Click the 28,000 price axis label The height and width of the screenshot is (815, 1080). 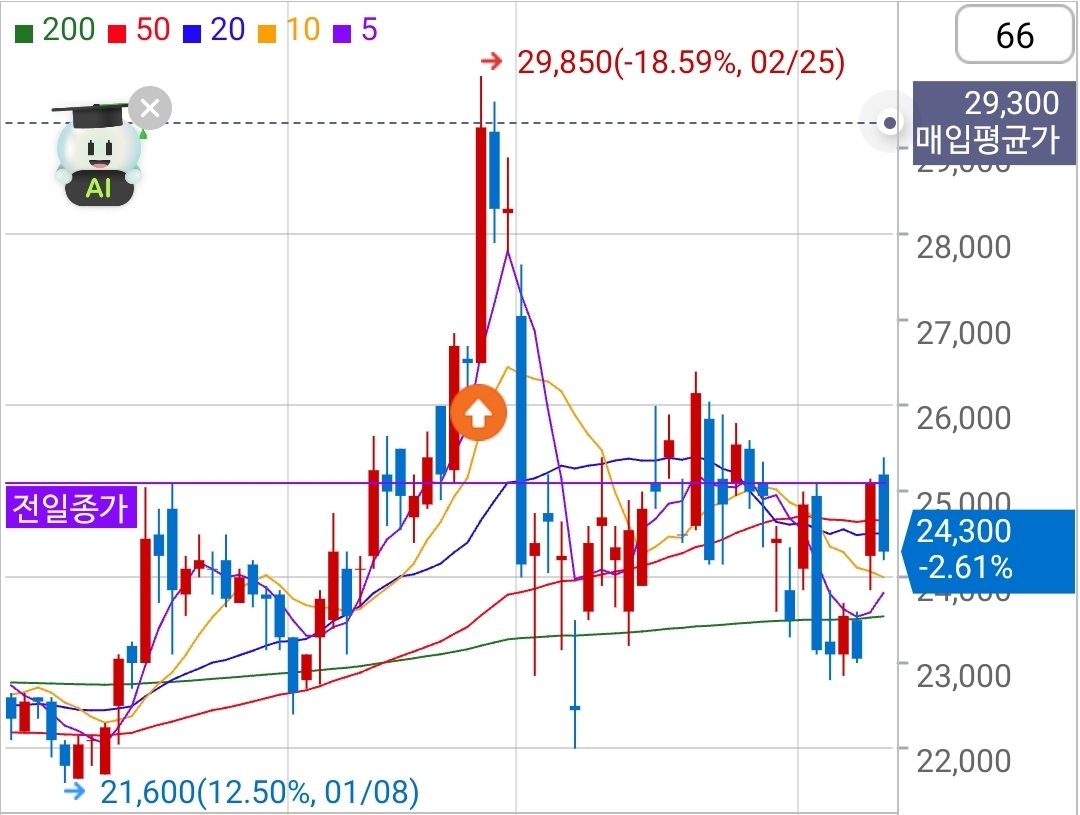point(963,246)
